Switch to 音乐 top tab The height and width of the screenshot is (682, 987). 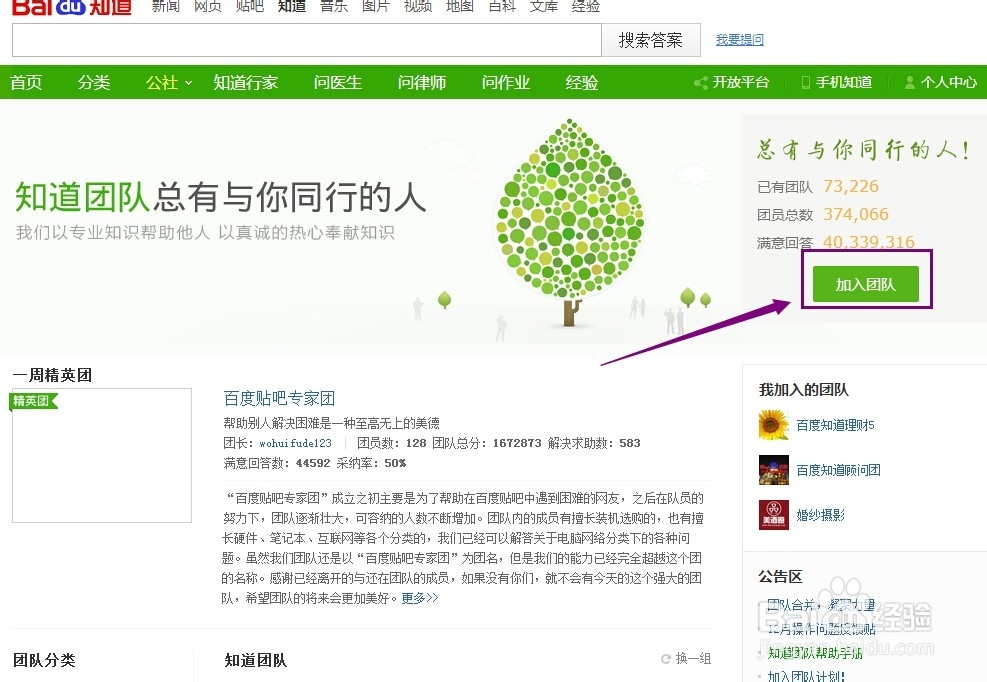point(334,6)
